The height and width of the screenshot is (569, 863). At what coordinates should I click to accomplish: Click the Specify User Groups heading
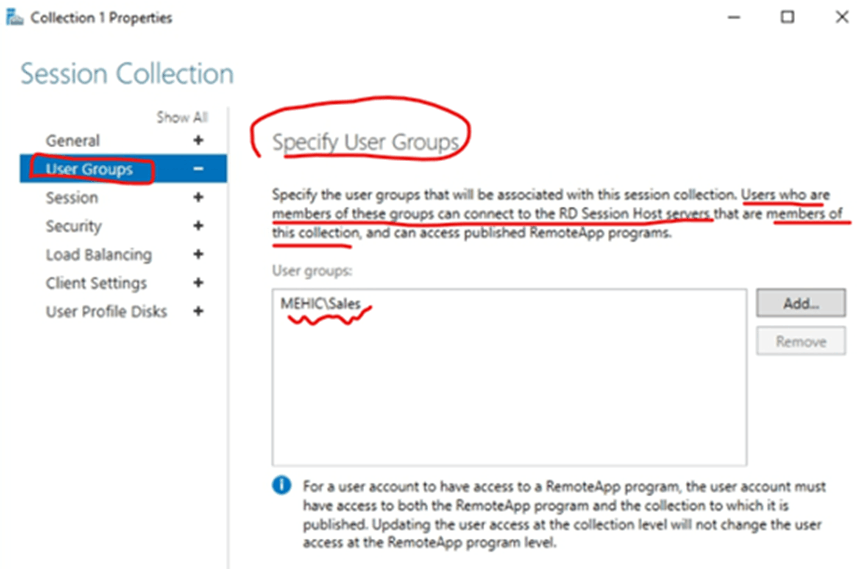[x=365, y=142]
